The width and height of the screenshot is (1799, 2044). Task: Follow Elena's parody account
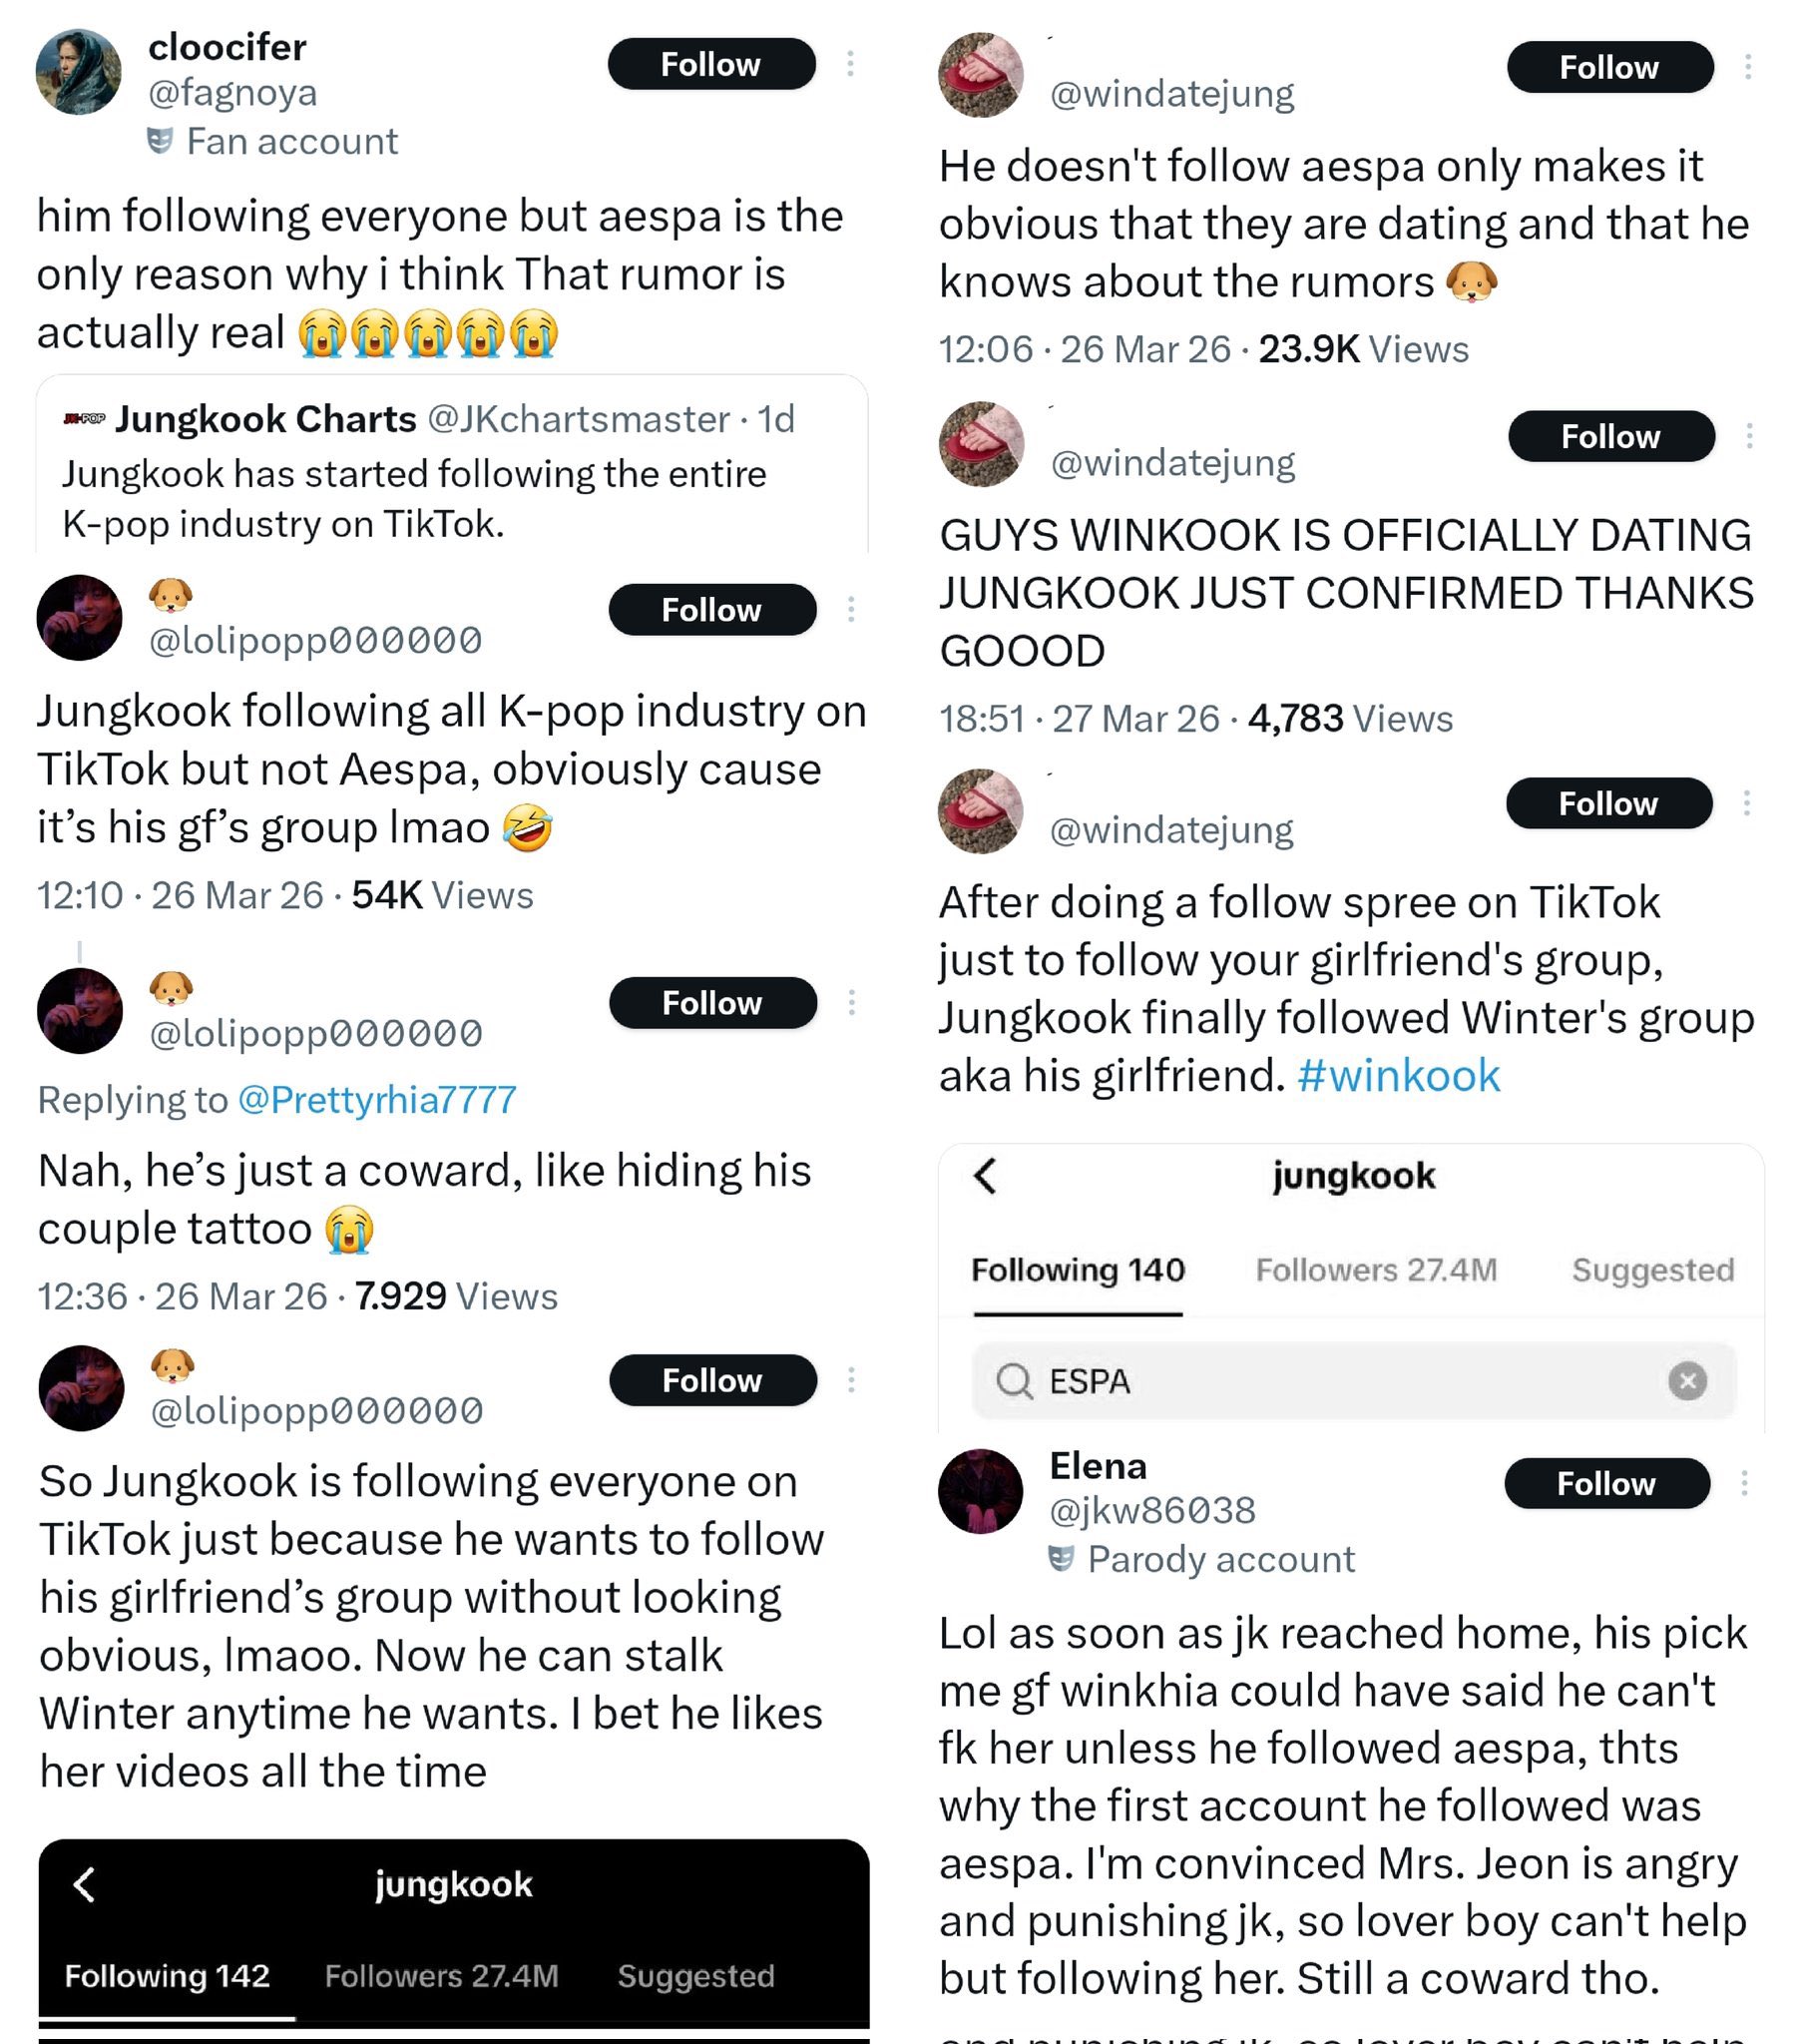(x=1606, y=1483)
